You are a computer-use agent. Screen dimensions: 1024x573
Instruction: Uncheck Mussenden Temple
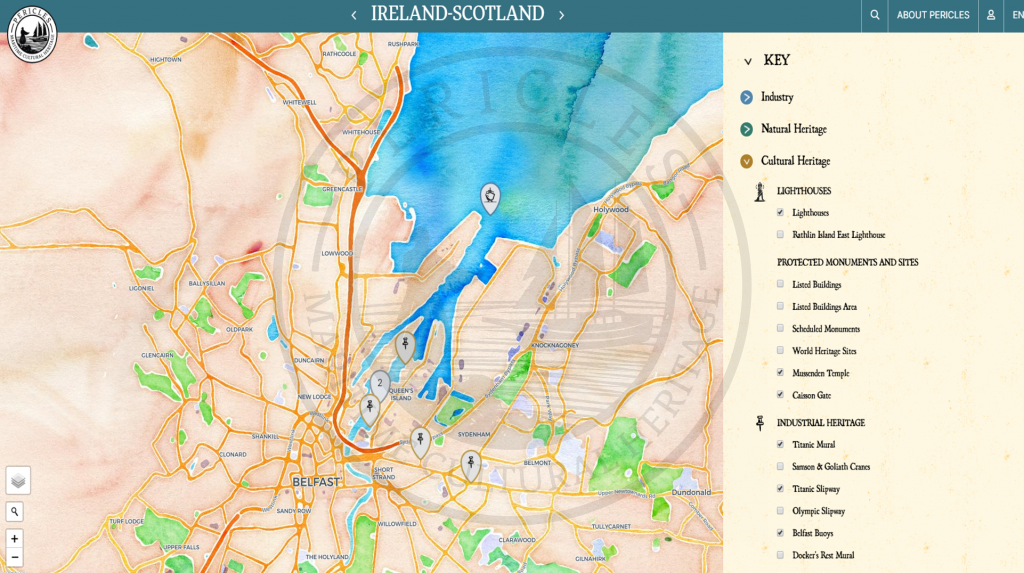(780, 372)
